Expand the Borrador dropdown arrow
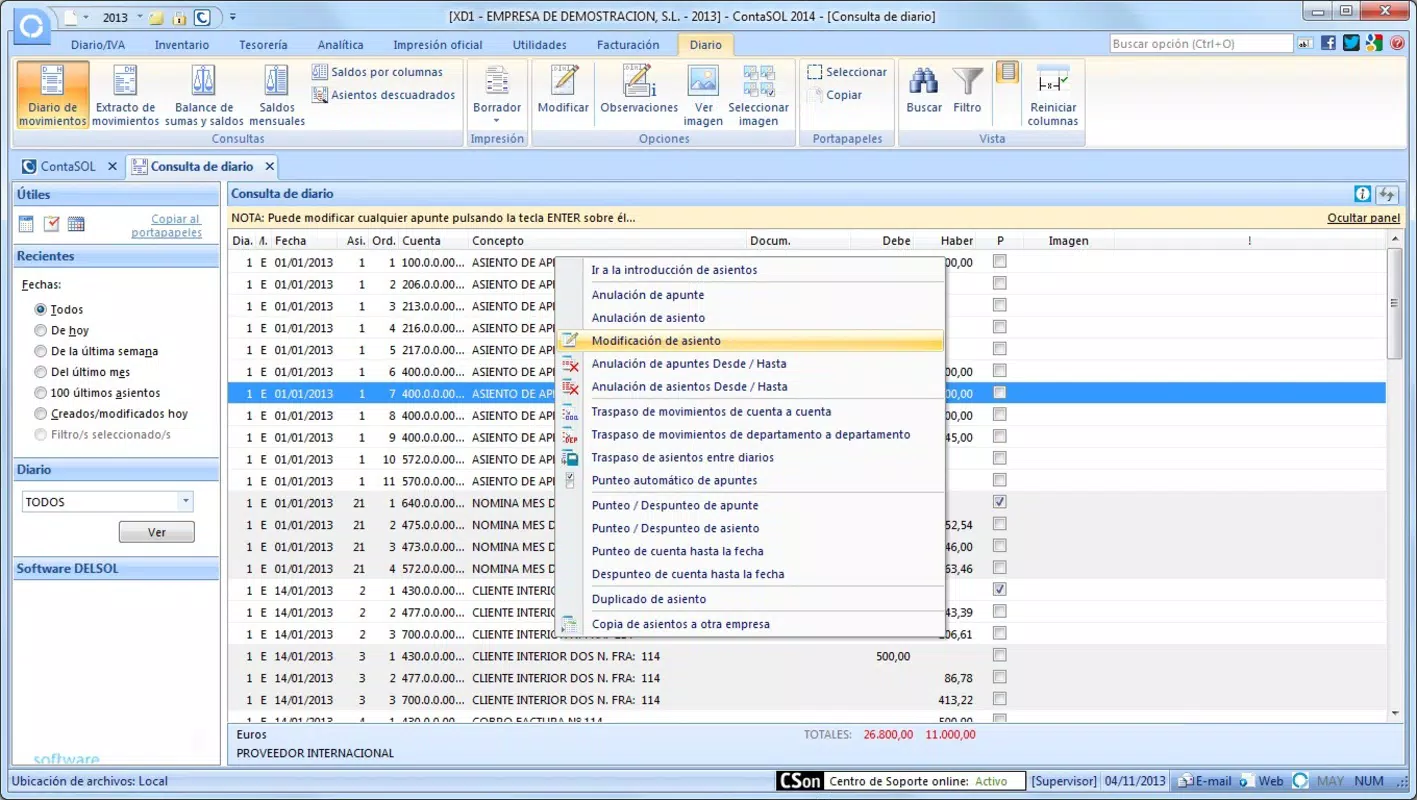Image resolution: width=1417 pixels, height=800 pixels. (x=497, y=119)
